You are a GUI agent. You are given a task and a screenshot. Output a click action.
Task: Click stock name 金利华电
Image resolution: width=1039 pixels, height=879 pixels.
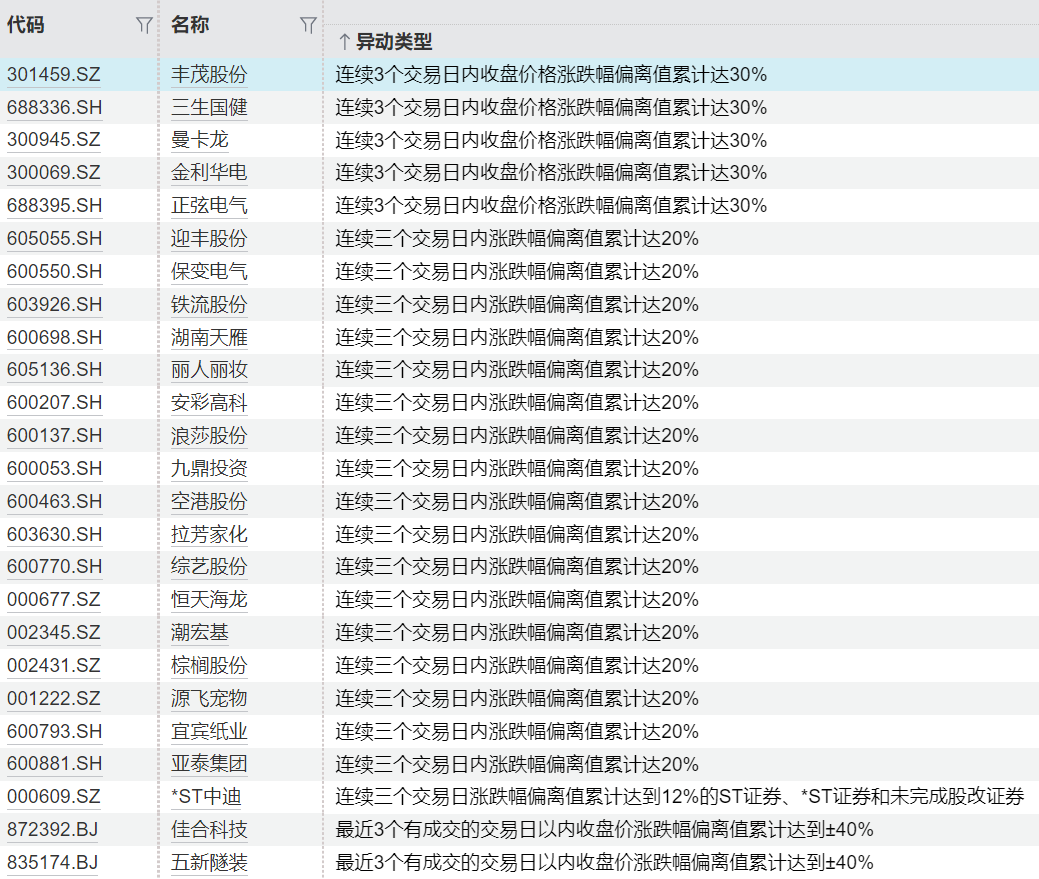pos(209,172)
